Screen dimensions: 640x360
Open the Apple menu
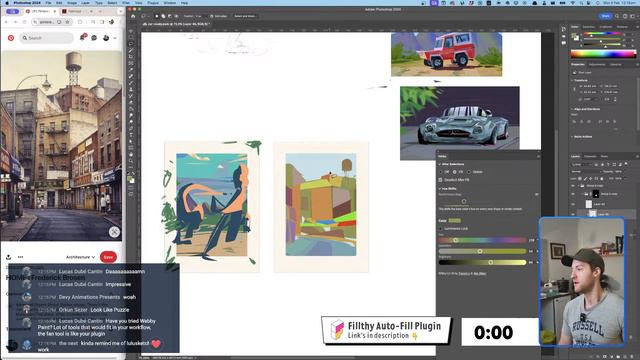[7, 3]
